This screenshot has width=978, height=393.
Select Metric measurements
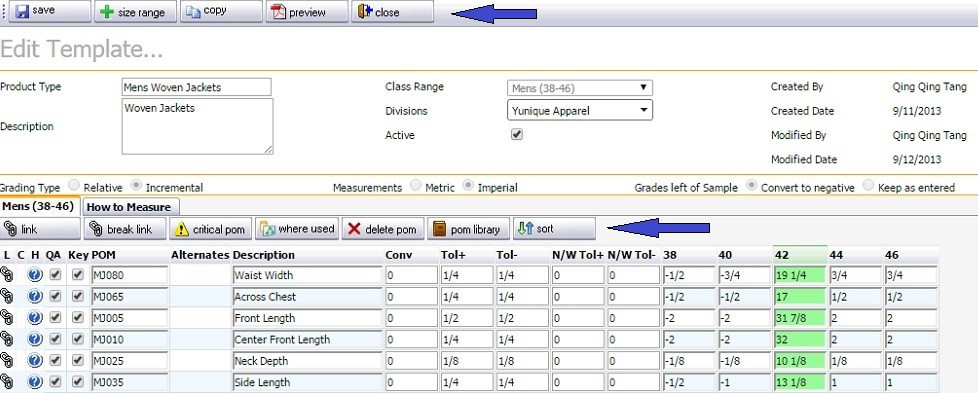click(x=415, y=185)
